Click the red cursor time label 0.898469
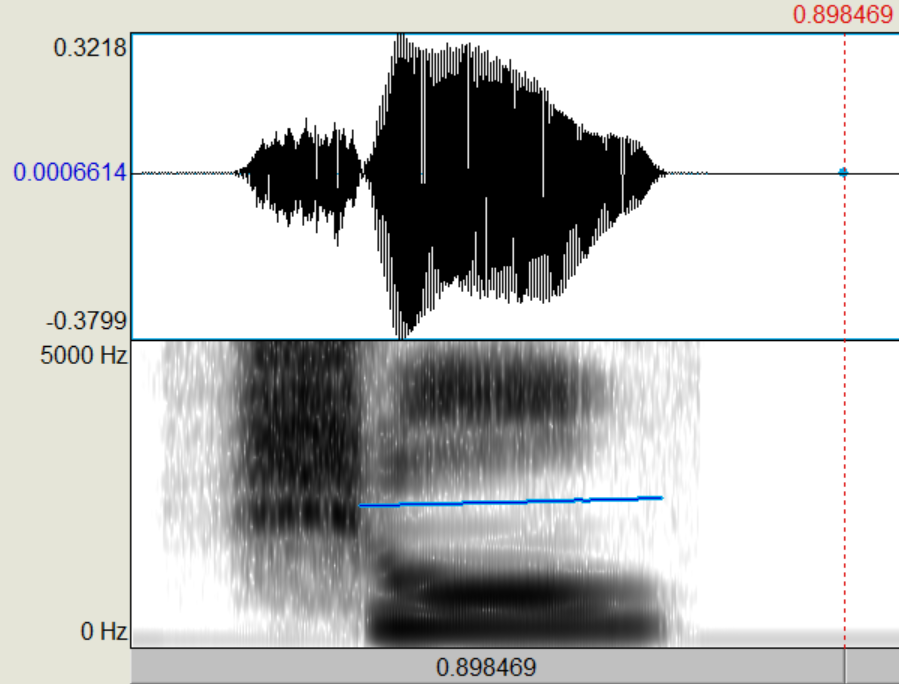The image size is (899, 684). coord(842,15)
